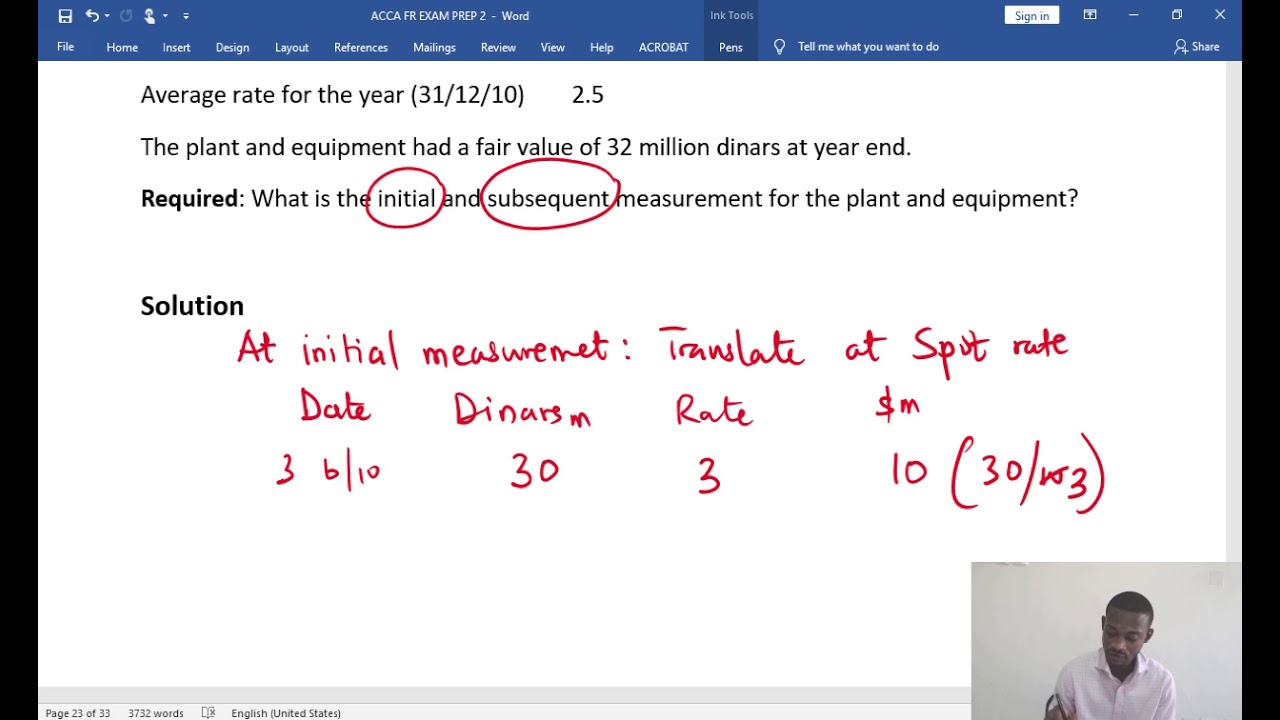Click the word 'initial' in the Required line
The image size is (1280, 720).
(x=406, y=199)
